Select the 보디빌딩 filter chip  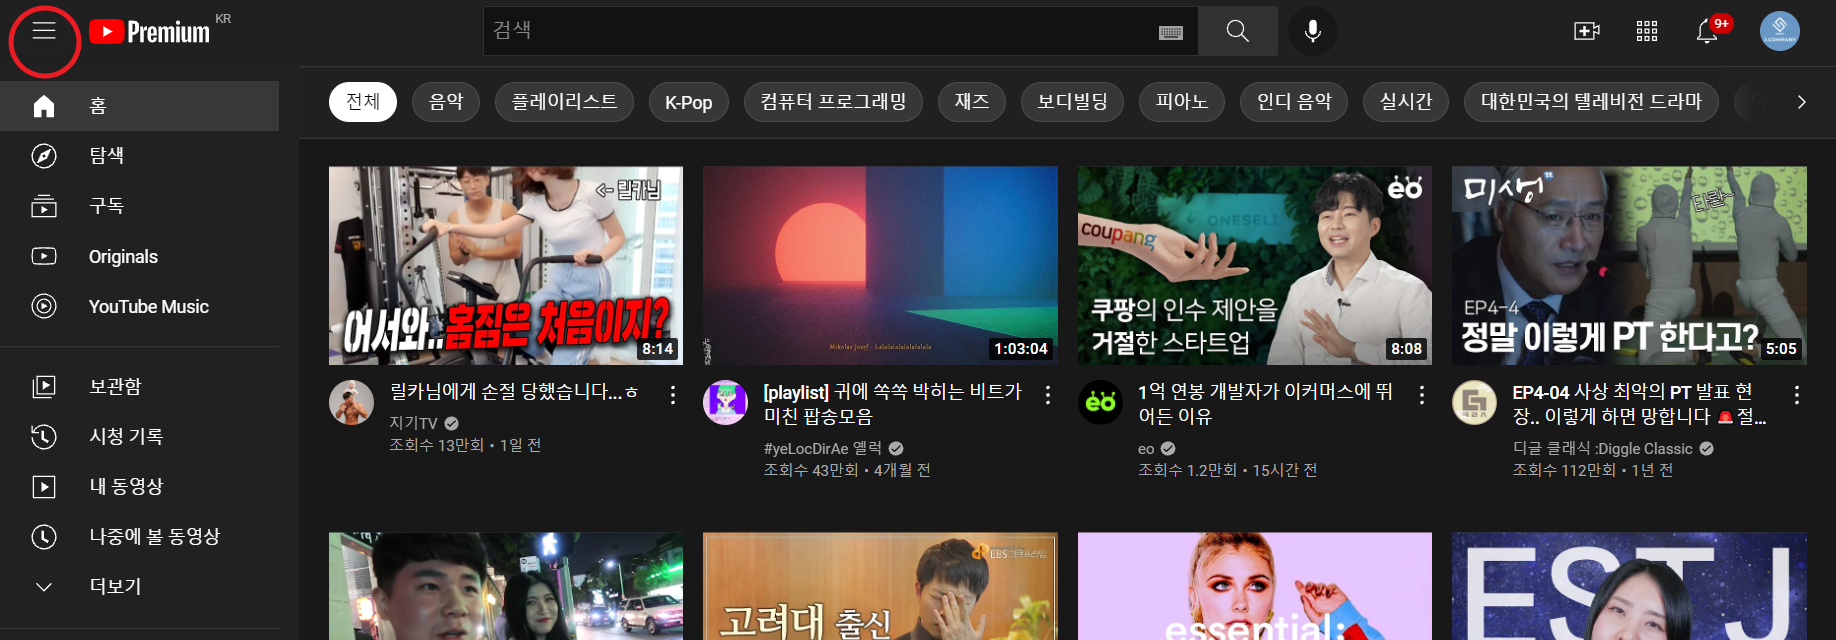tap(1072, 102)
